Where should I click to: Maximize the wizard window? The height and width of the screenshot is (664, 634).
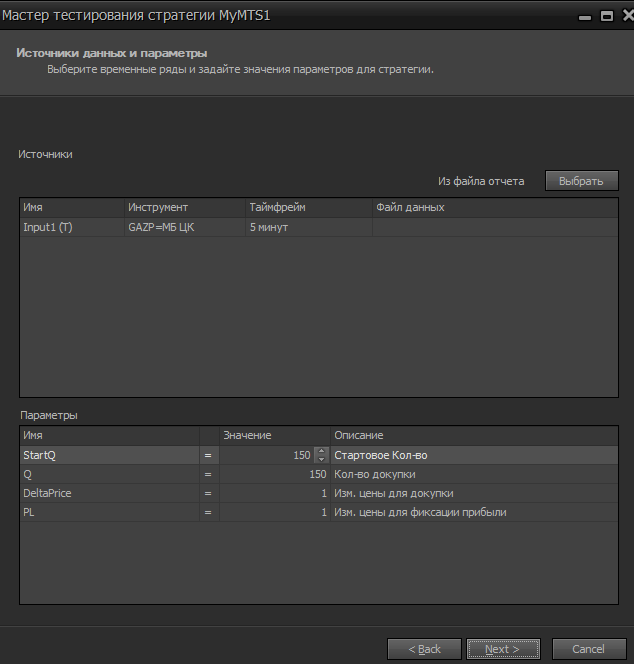tap(607, 16)
